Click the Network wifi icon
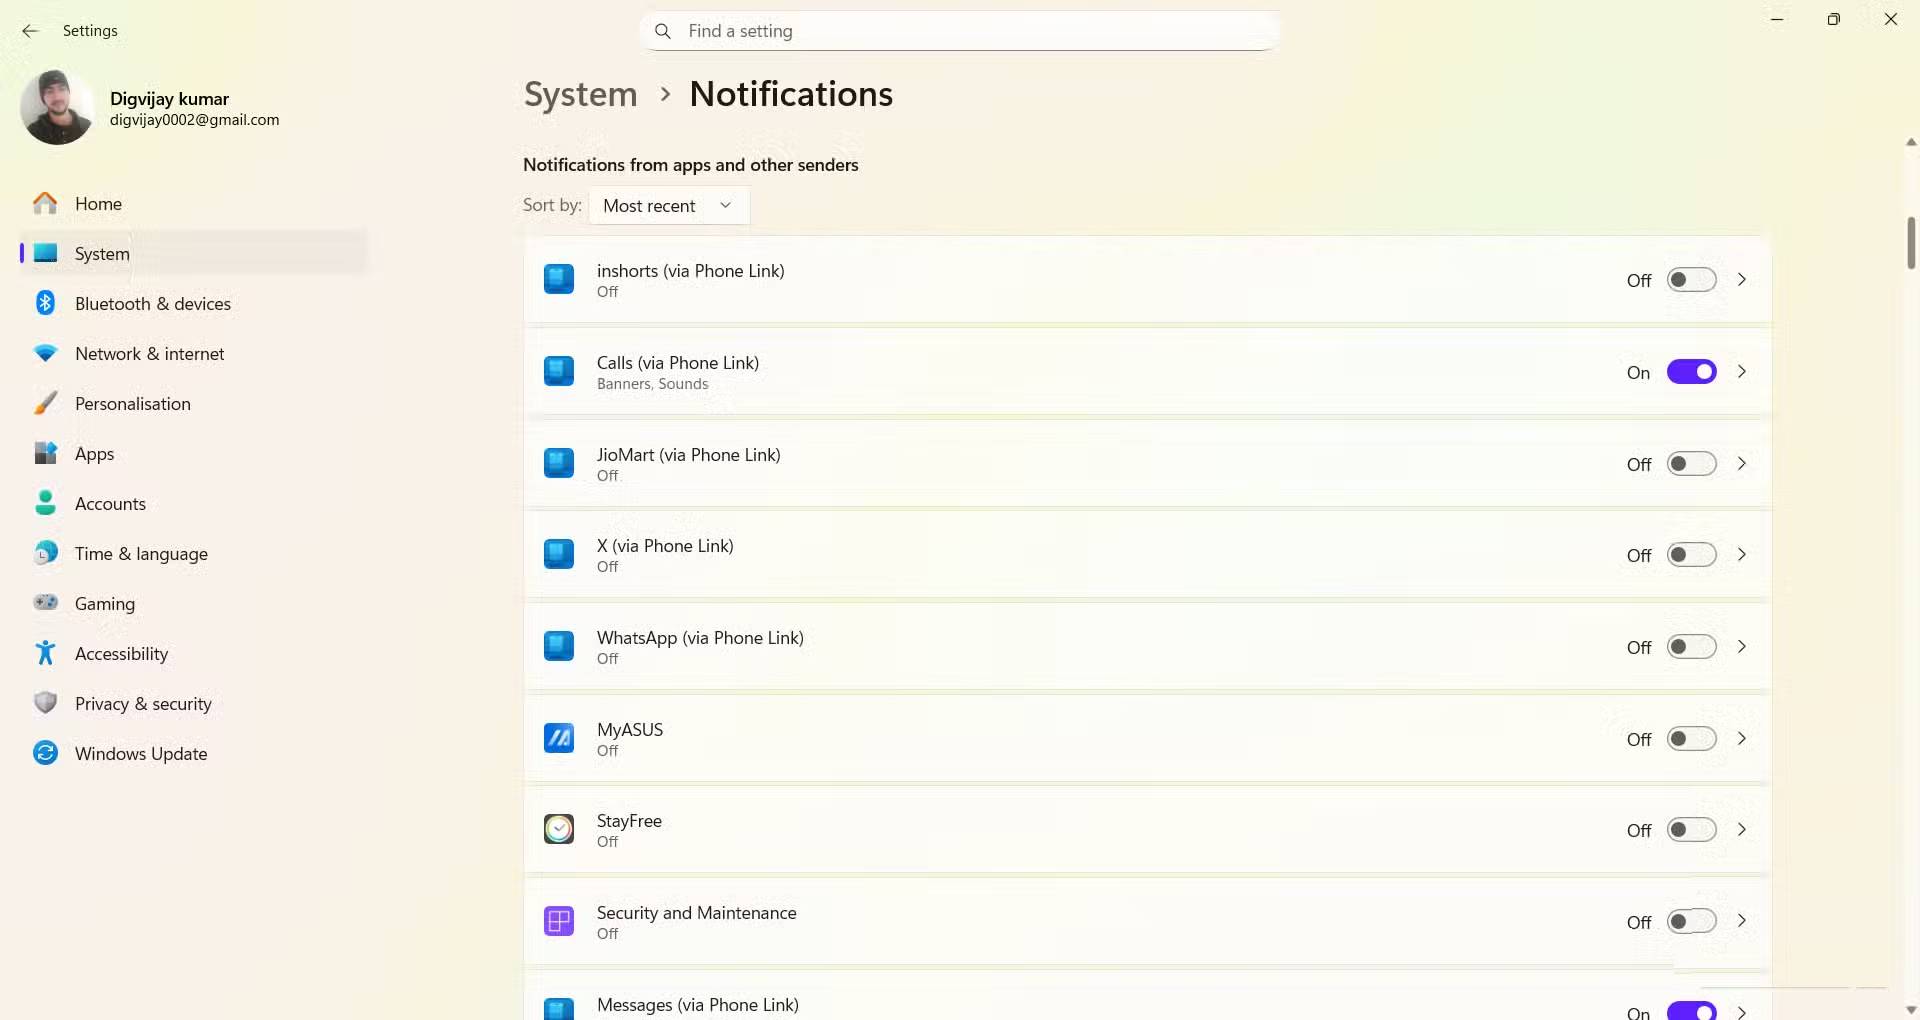The image size is (1920, 1020). (x=45, y=354)
